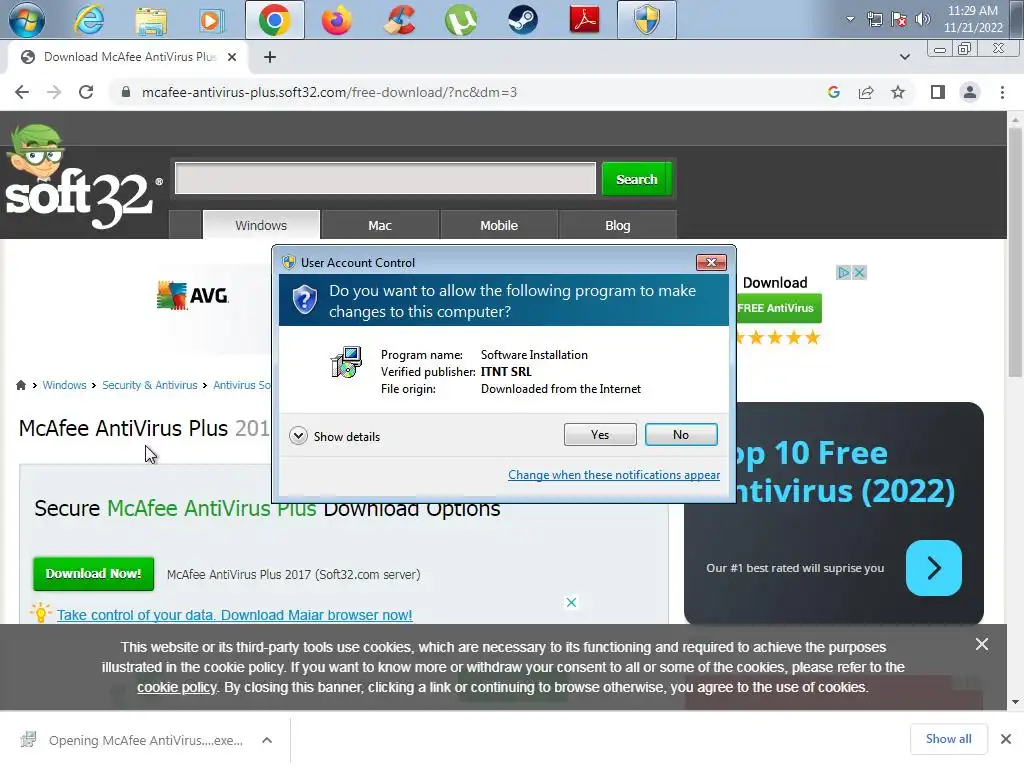Open Change when these notifications appear link

[x=614, y=475]
